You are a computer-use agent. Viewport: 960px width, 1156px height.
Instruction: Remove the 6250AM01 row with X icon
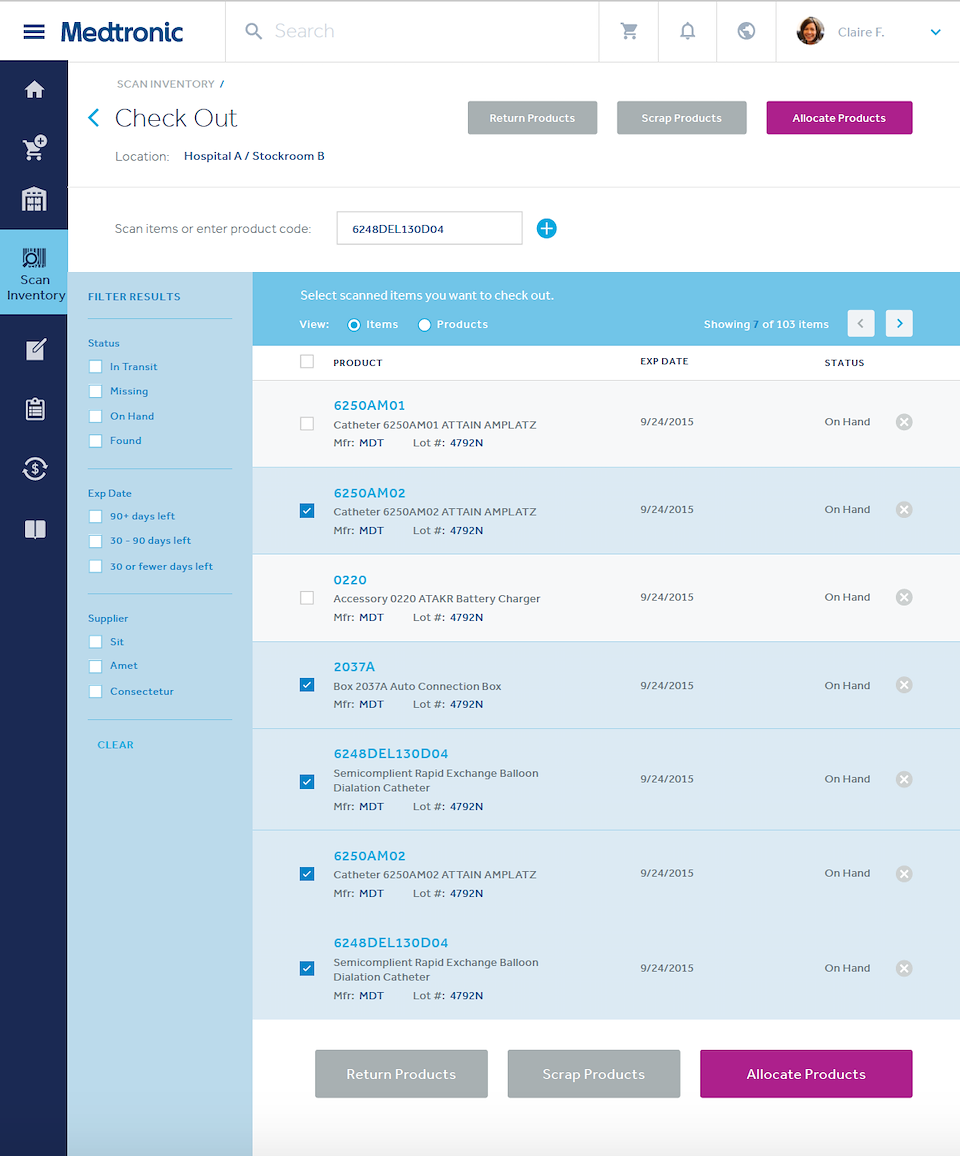pyautogui.click(x=904, y=422)
